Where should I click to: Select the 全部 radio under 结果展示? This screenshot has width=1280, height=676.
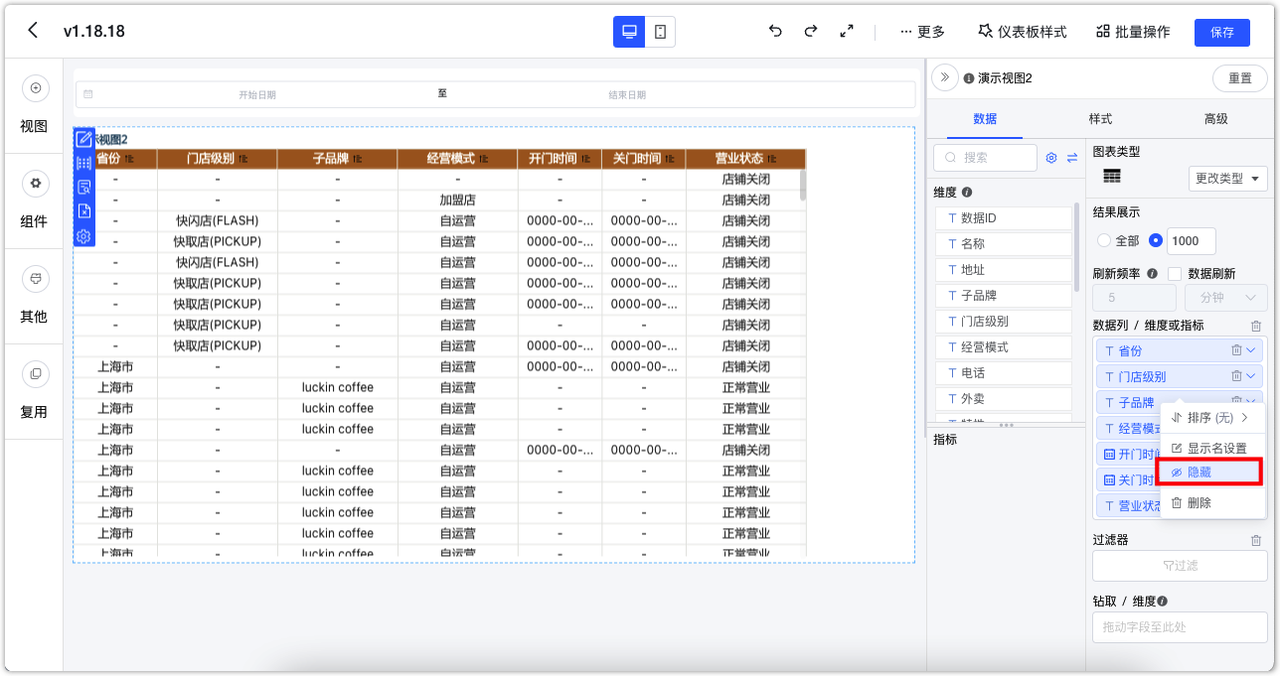tap(1104, 240)
